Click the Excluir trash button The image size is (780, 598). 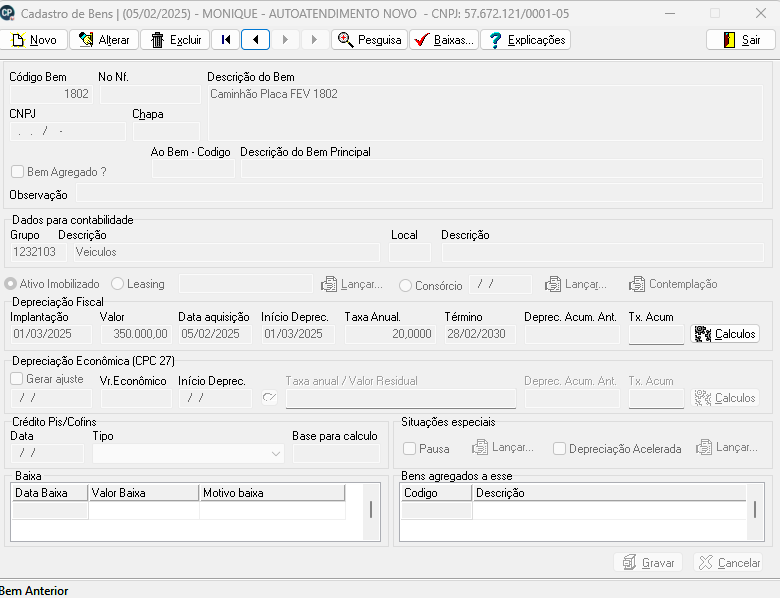175,40
